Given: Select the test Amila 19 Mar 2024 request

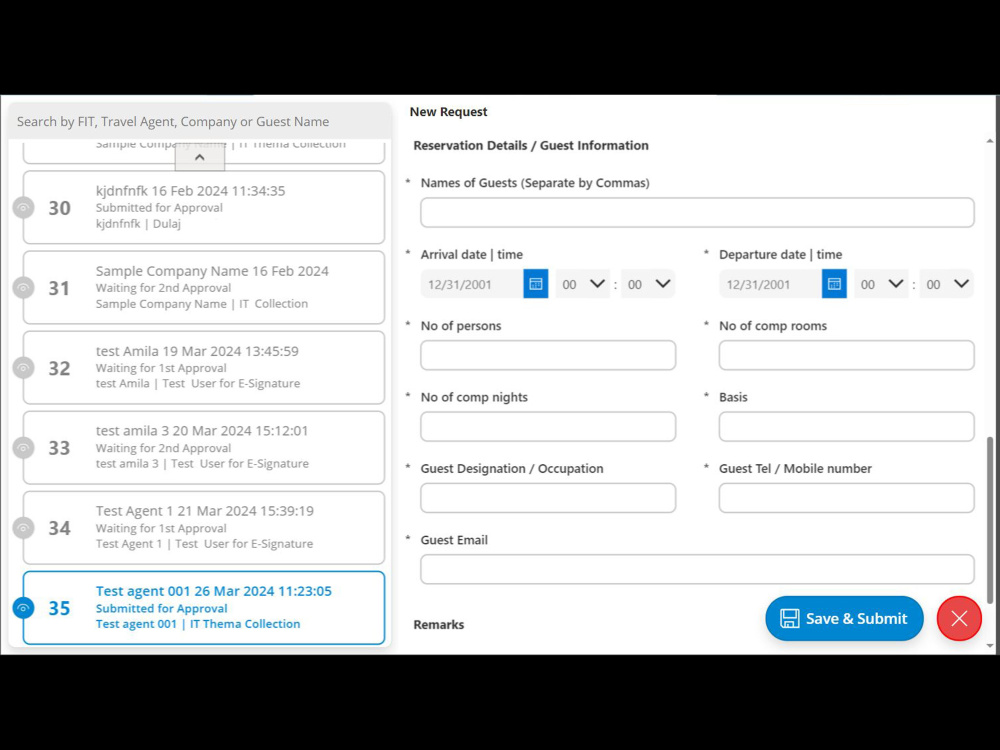Looking at the screenshot, I should tap(204, 368).
